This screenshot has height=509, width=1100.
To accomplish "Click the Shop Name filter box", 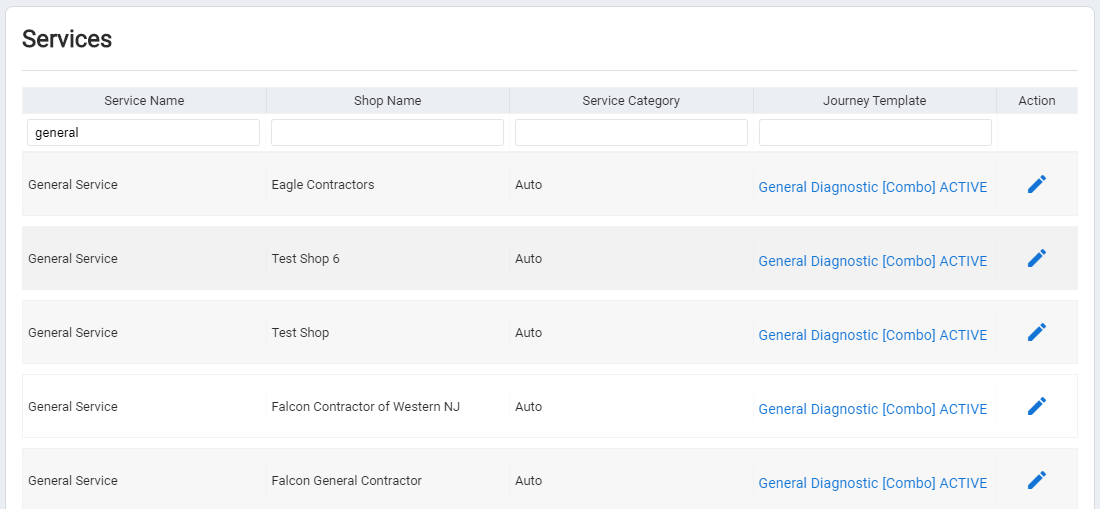I will pyautogui.click(x=387, y=133).
